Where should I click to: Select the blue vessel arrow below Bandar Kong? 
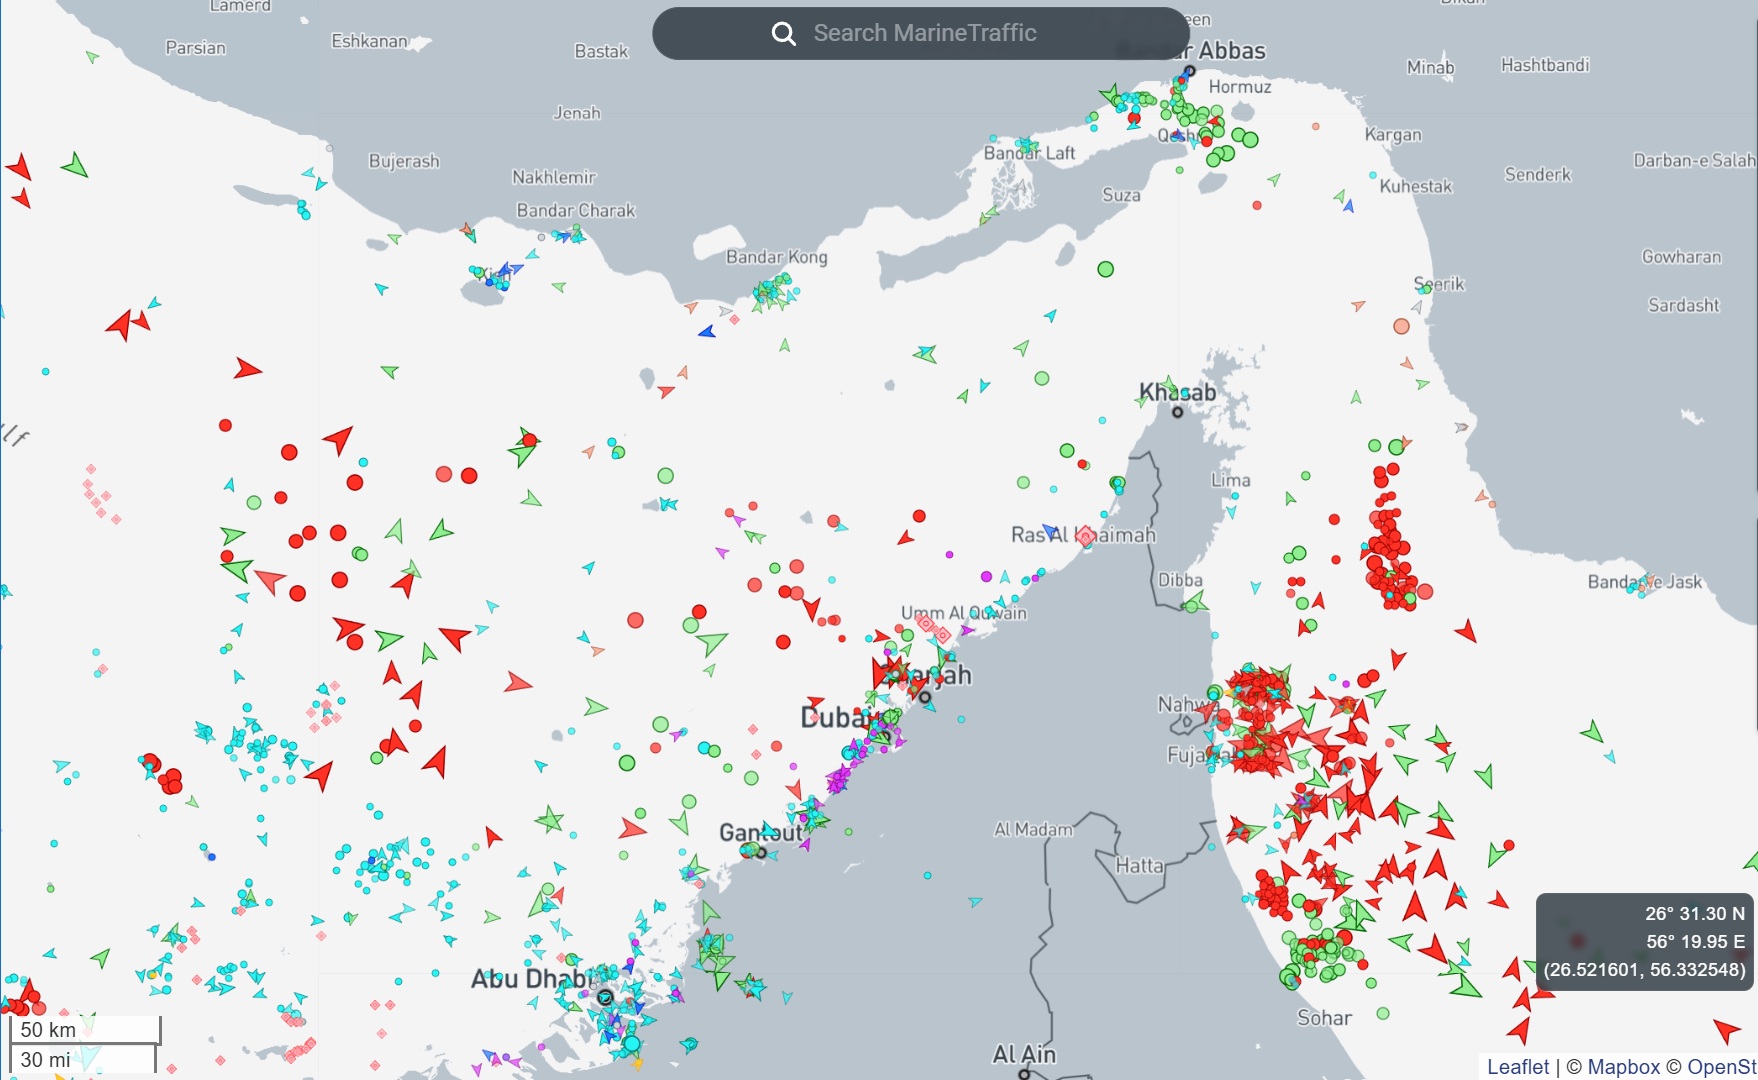pos(707,331)
